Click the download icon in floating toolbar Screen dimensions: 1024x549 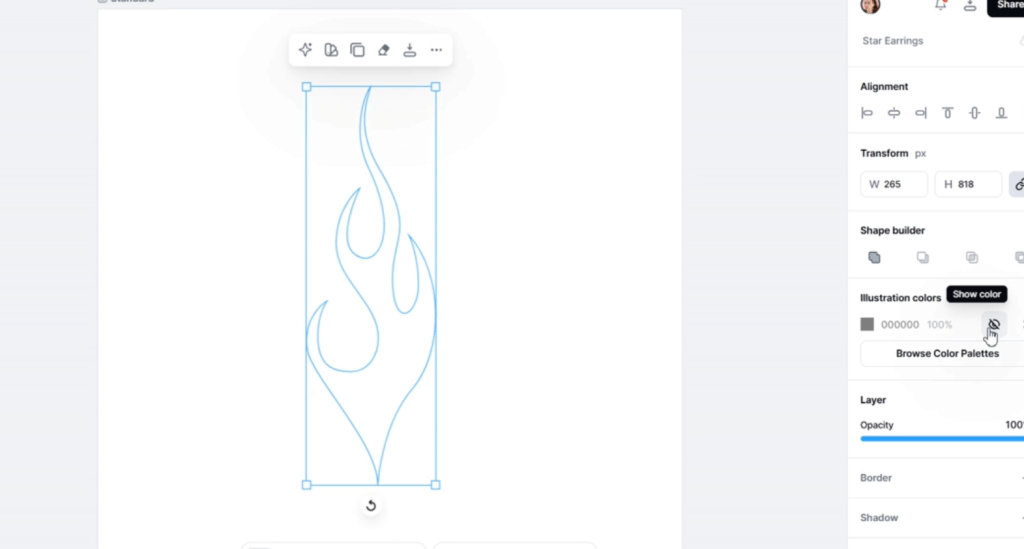point(410,50)
